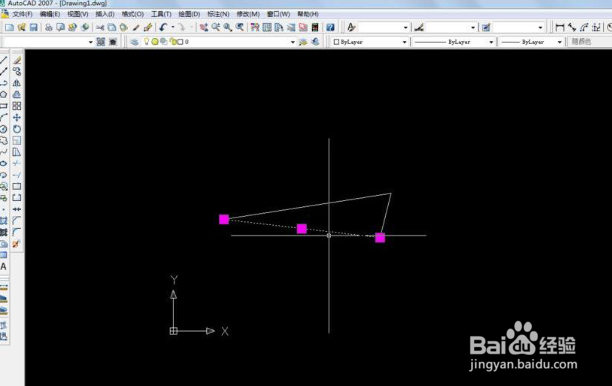612x386 pixels.
Task: Expand the ByLayer color dropdown
Action: pyautogui.click(x=404, y=42)
